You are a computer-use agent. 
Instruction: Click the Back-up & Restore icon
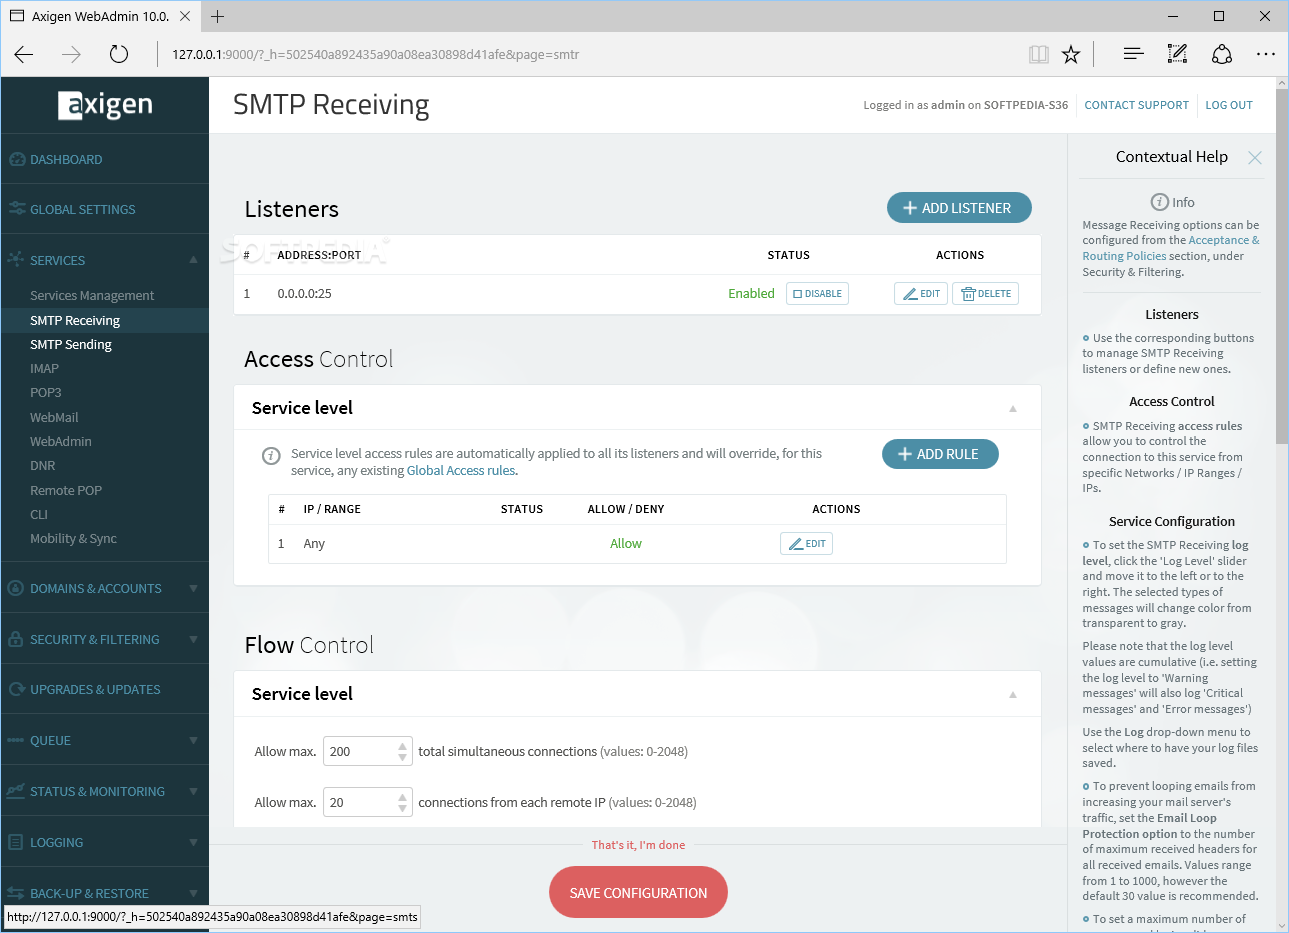coord(16,893)
